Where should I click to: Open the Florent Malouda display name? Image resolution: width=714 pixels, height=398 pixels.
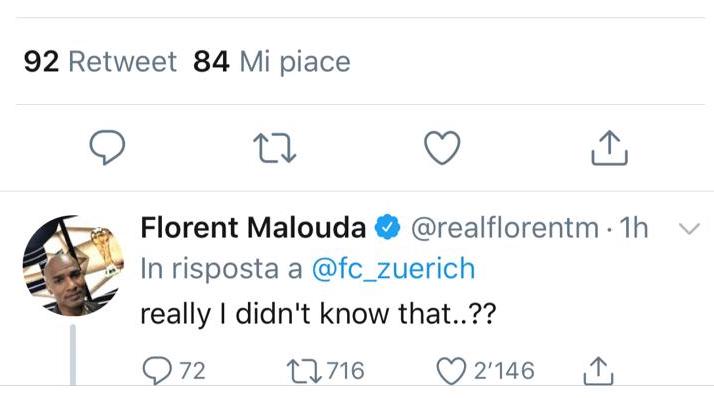tap(253, 227)
